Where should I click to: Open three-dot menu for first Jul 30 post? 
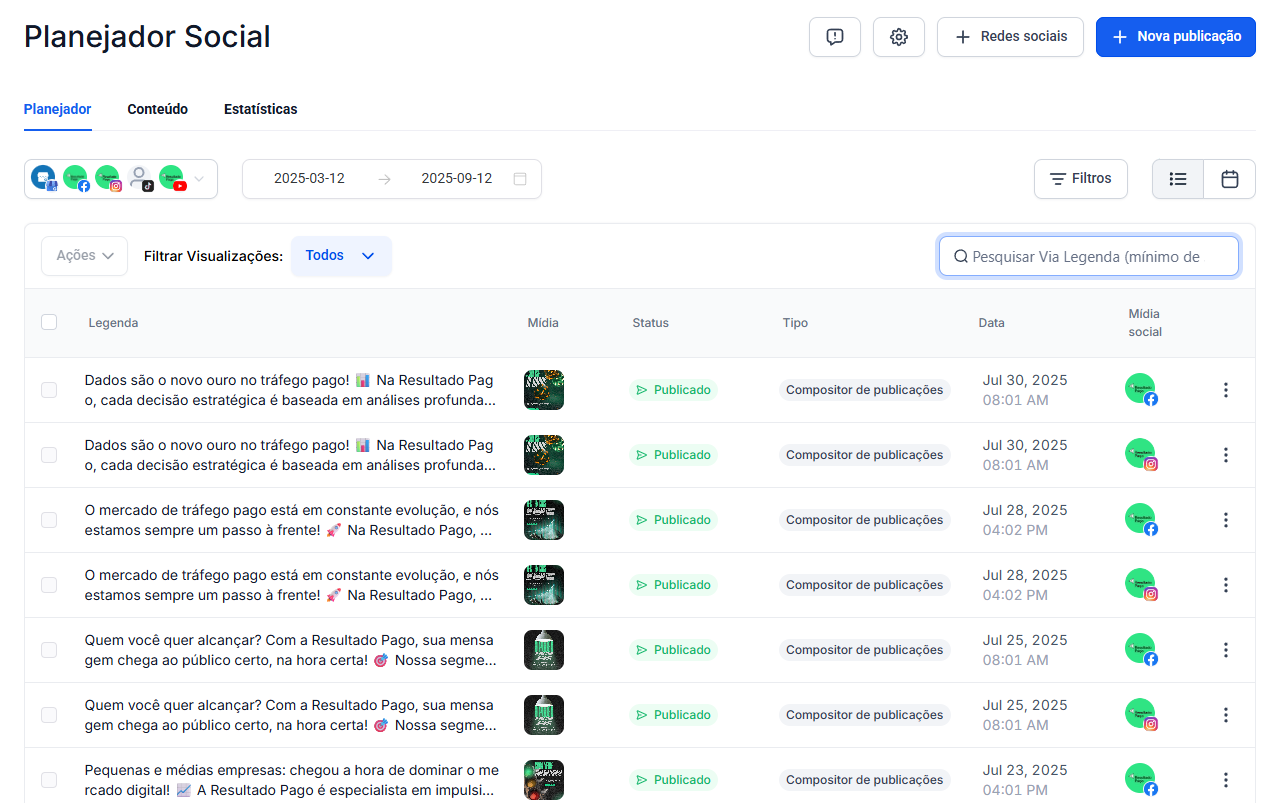[1225, 390]
